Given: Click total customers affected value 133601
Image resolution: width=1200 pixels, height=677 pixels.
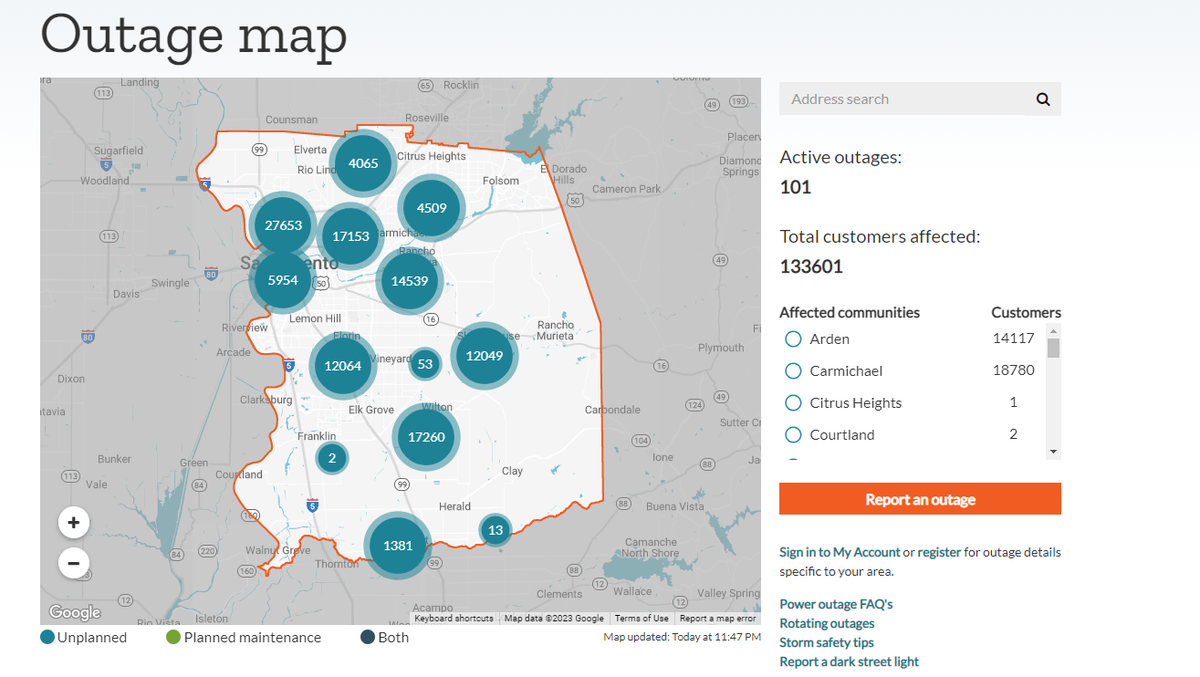Looking at the screenshot, I should (x=811, y=267).
